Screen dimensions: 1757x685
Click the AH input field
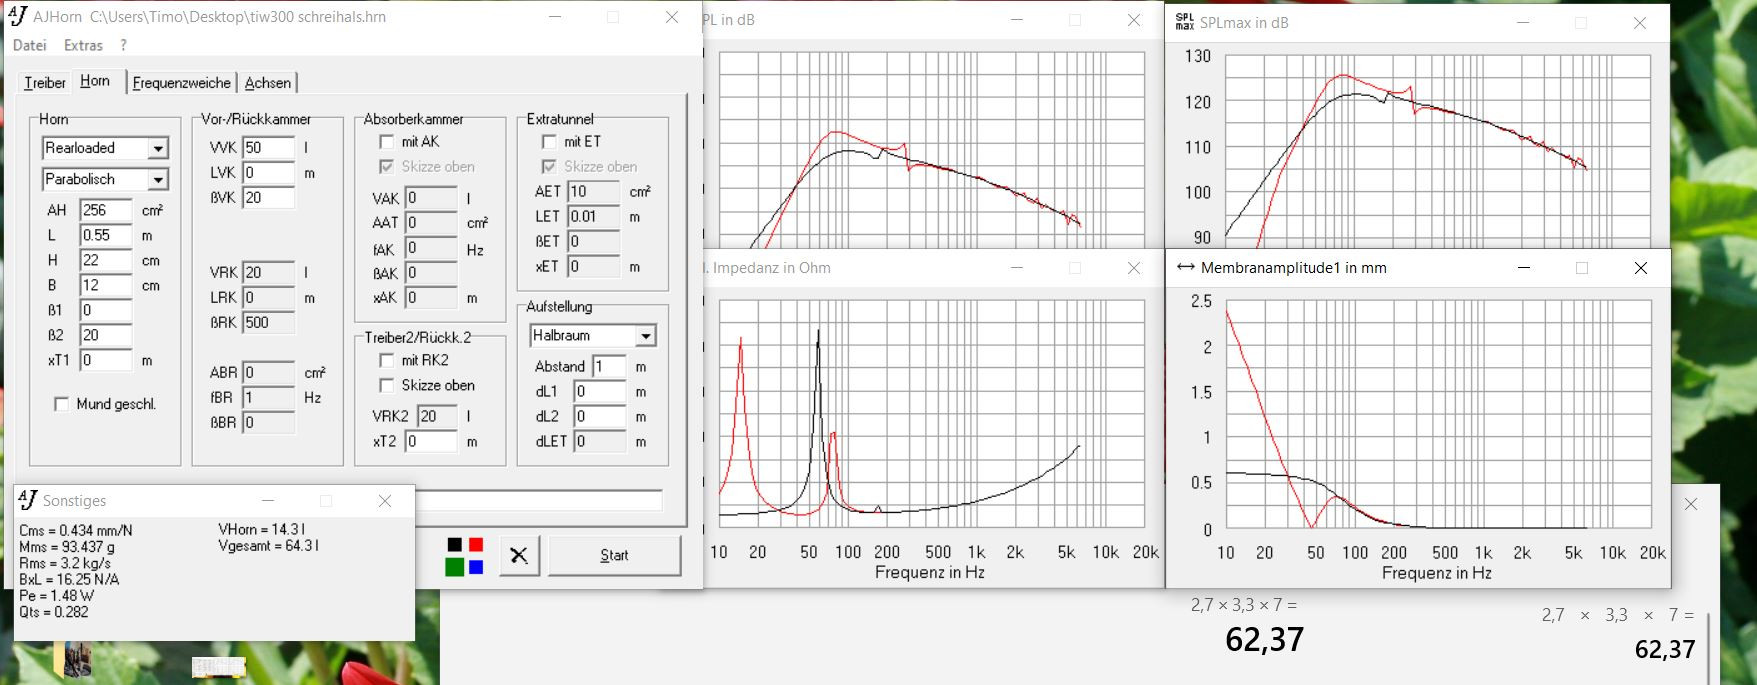106,210
